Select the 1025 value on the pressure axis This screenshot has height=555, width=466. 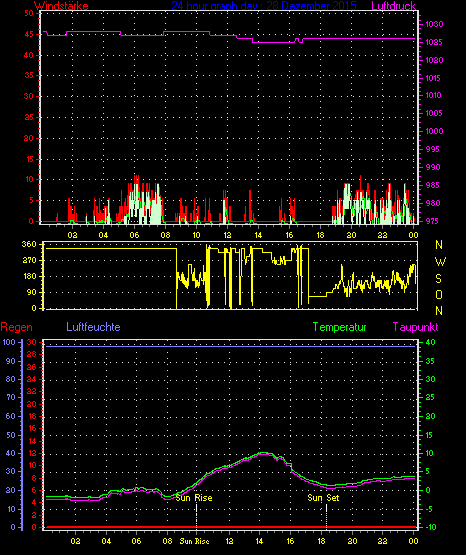click(434, 42)
